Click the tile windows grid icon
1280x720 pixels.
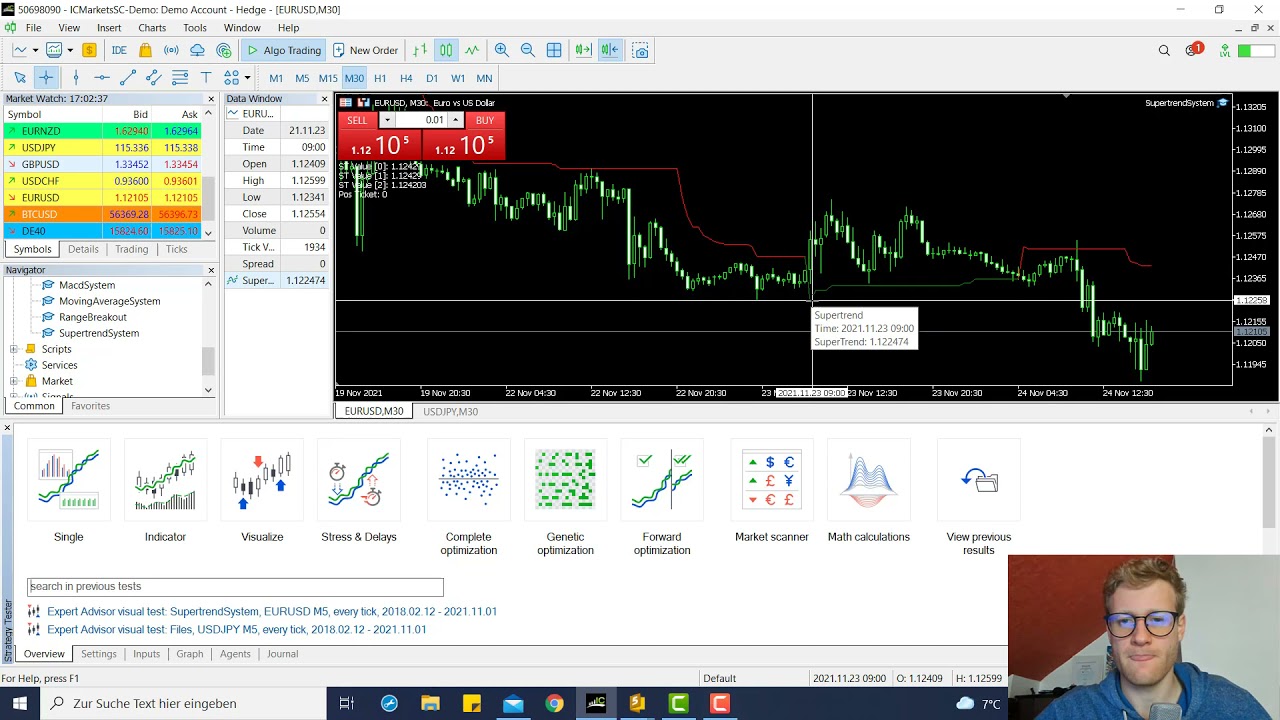tap(554, 50)
